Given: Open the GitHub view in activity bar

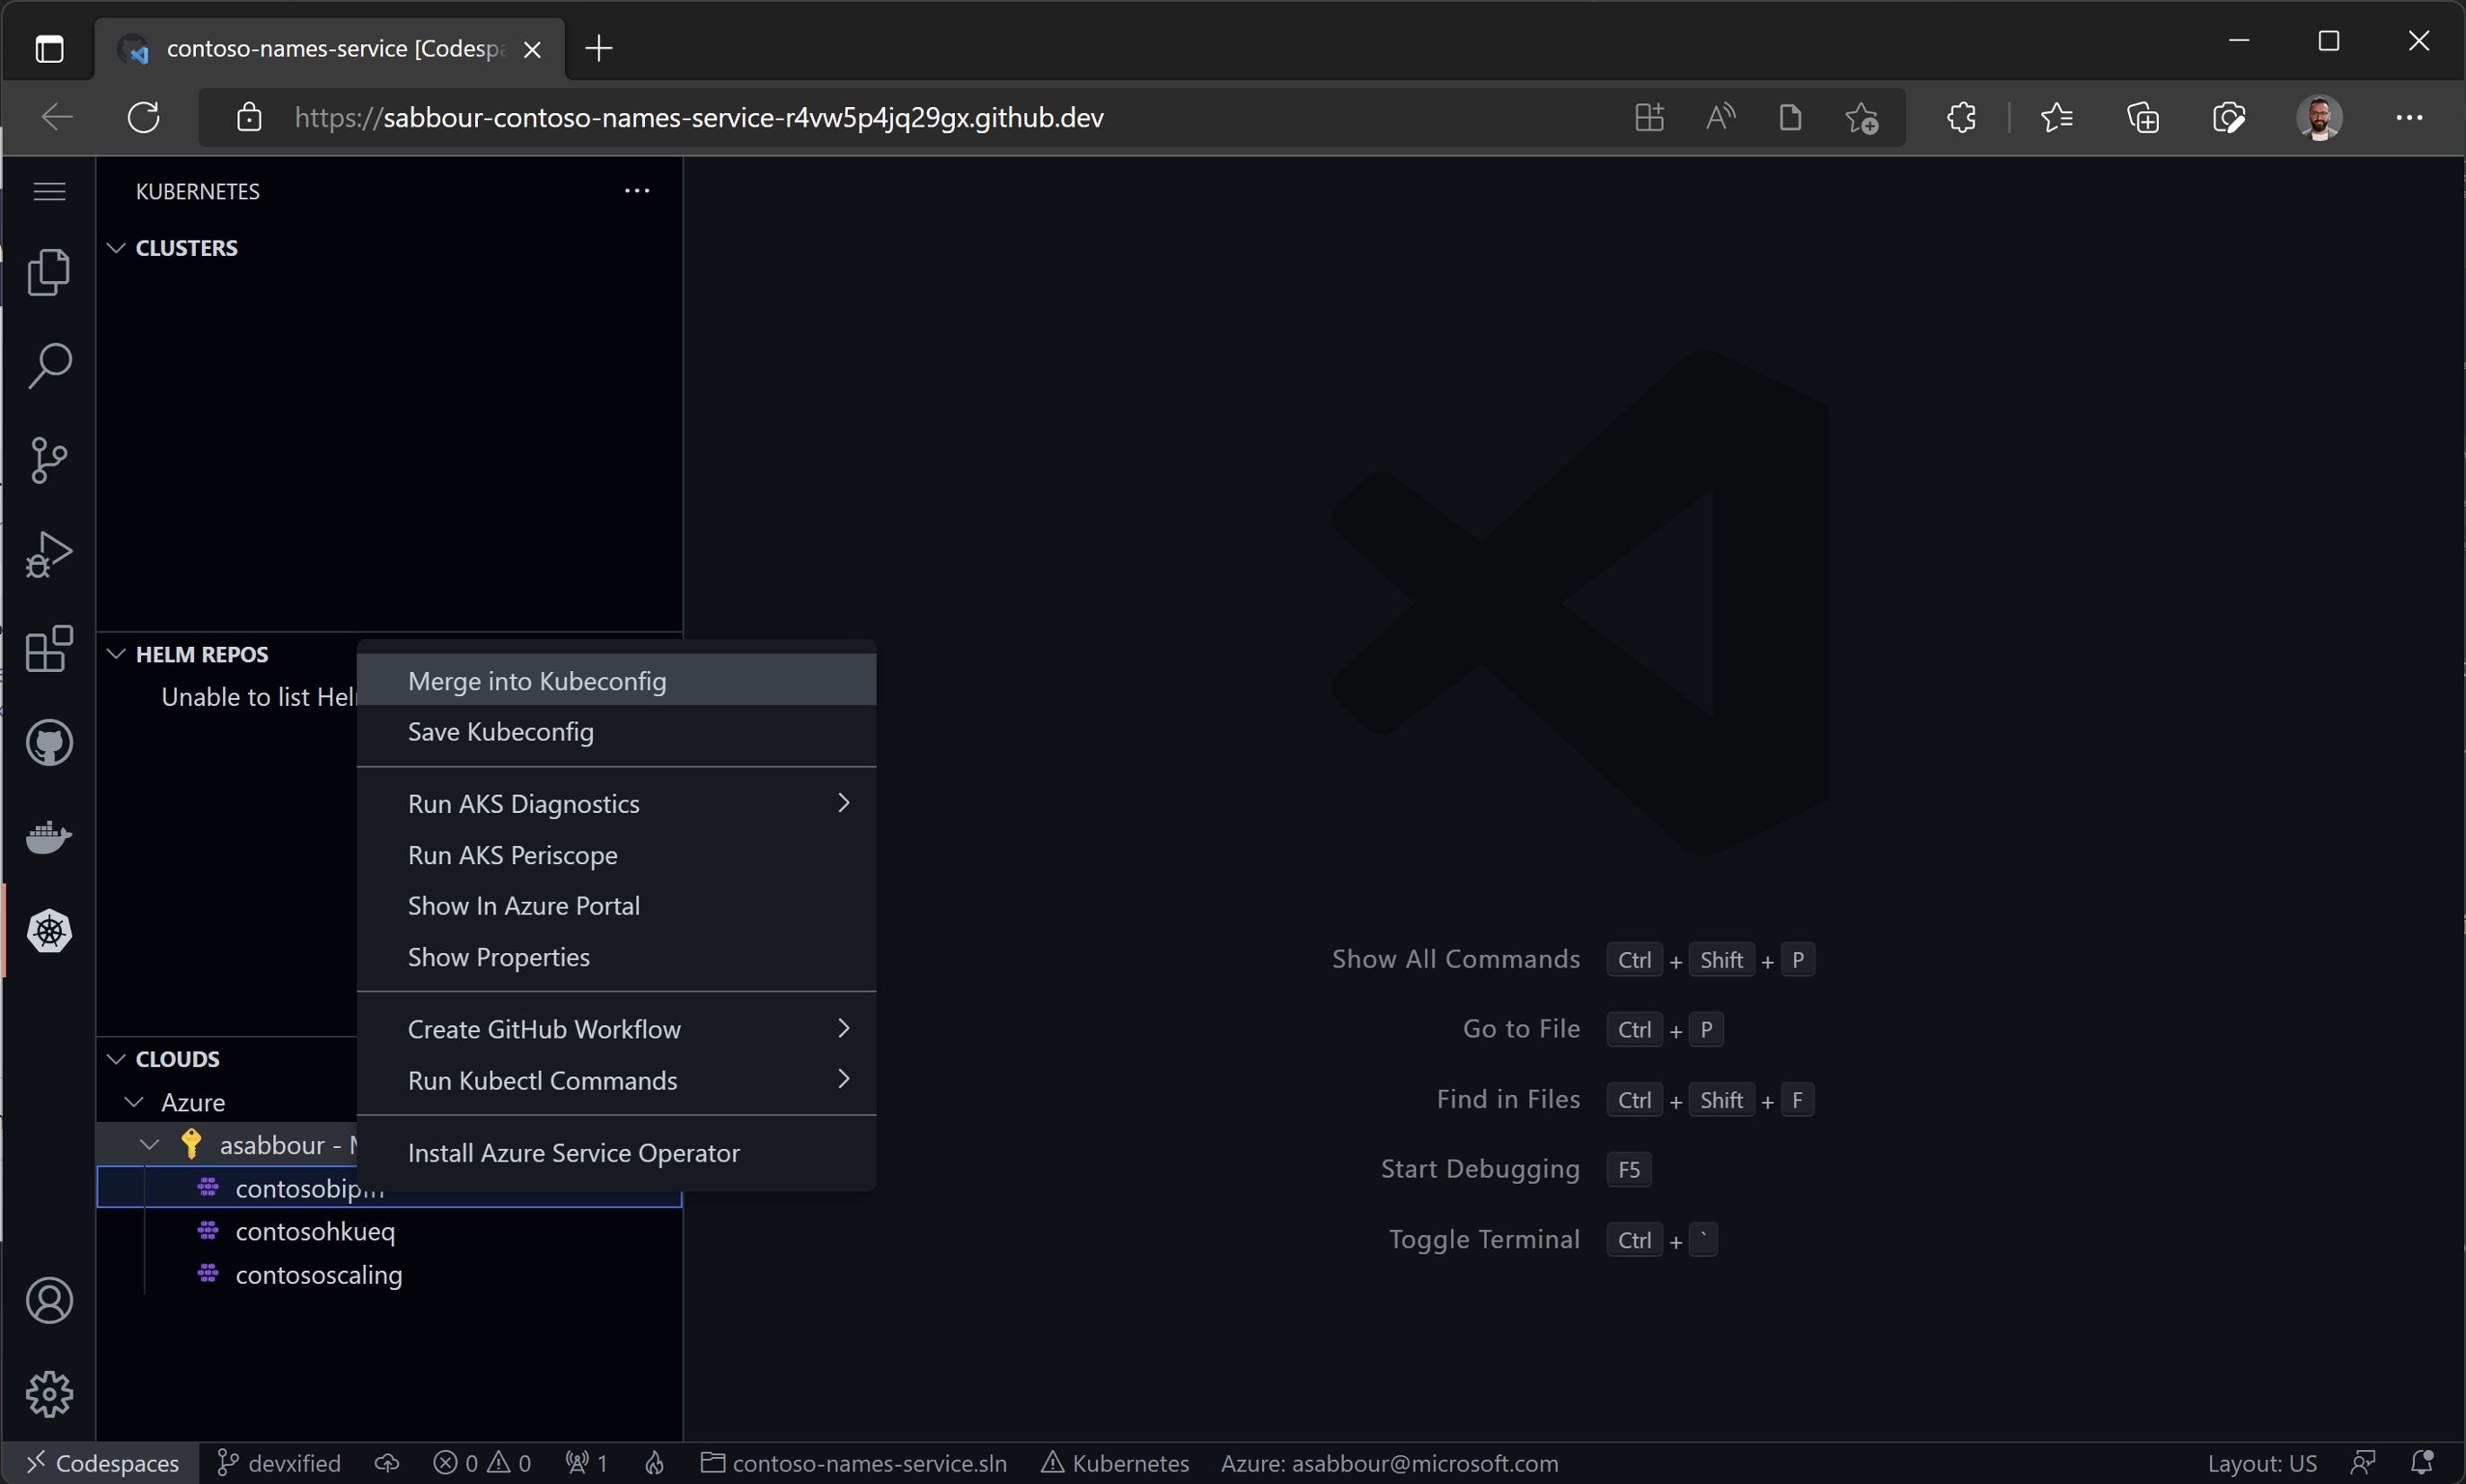Looking at the screenshot, I should pyautogui.click(x=49, y=743).
